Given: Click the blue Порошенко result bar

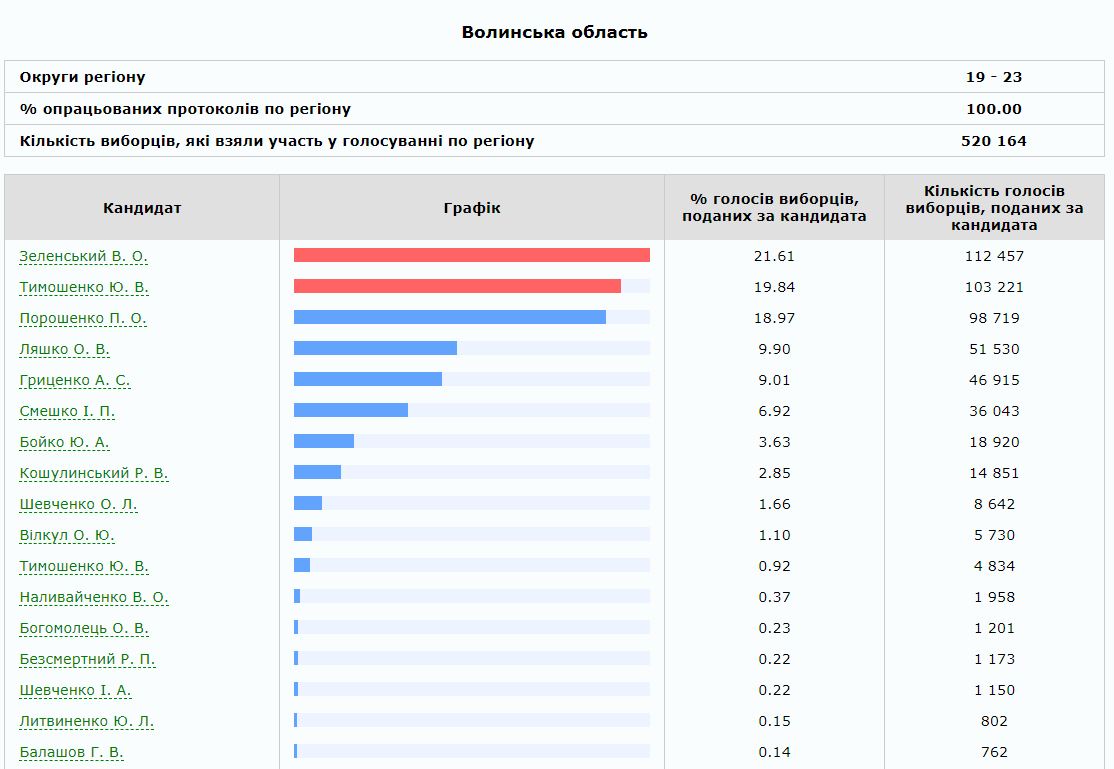Looking at the screenshot, I should point(449,318).
